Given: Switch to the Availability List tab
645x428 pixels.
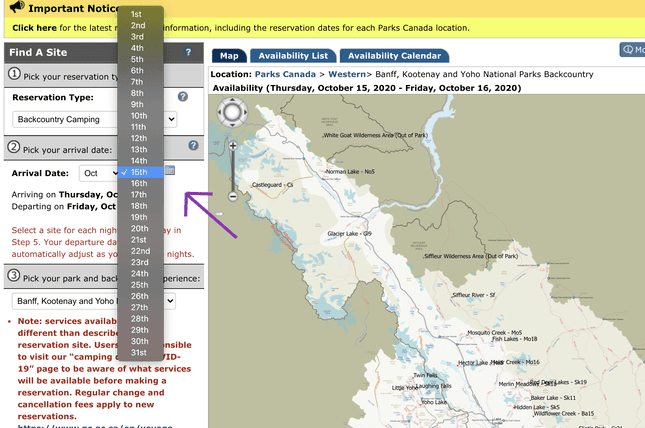Looking at the screenshot, I should 293,56.
